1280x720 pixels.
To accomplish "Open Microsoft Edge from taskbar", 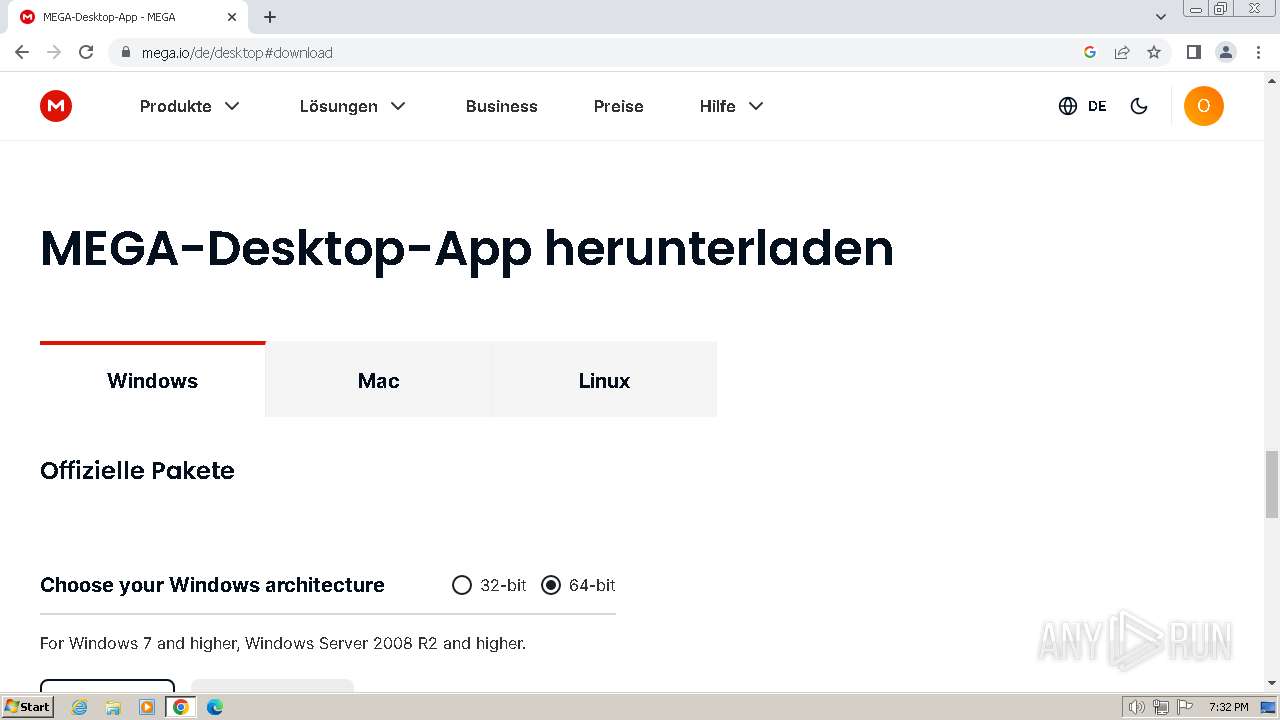I will tap(214, 707).
